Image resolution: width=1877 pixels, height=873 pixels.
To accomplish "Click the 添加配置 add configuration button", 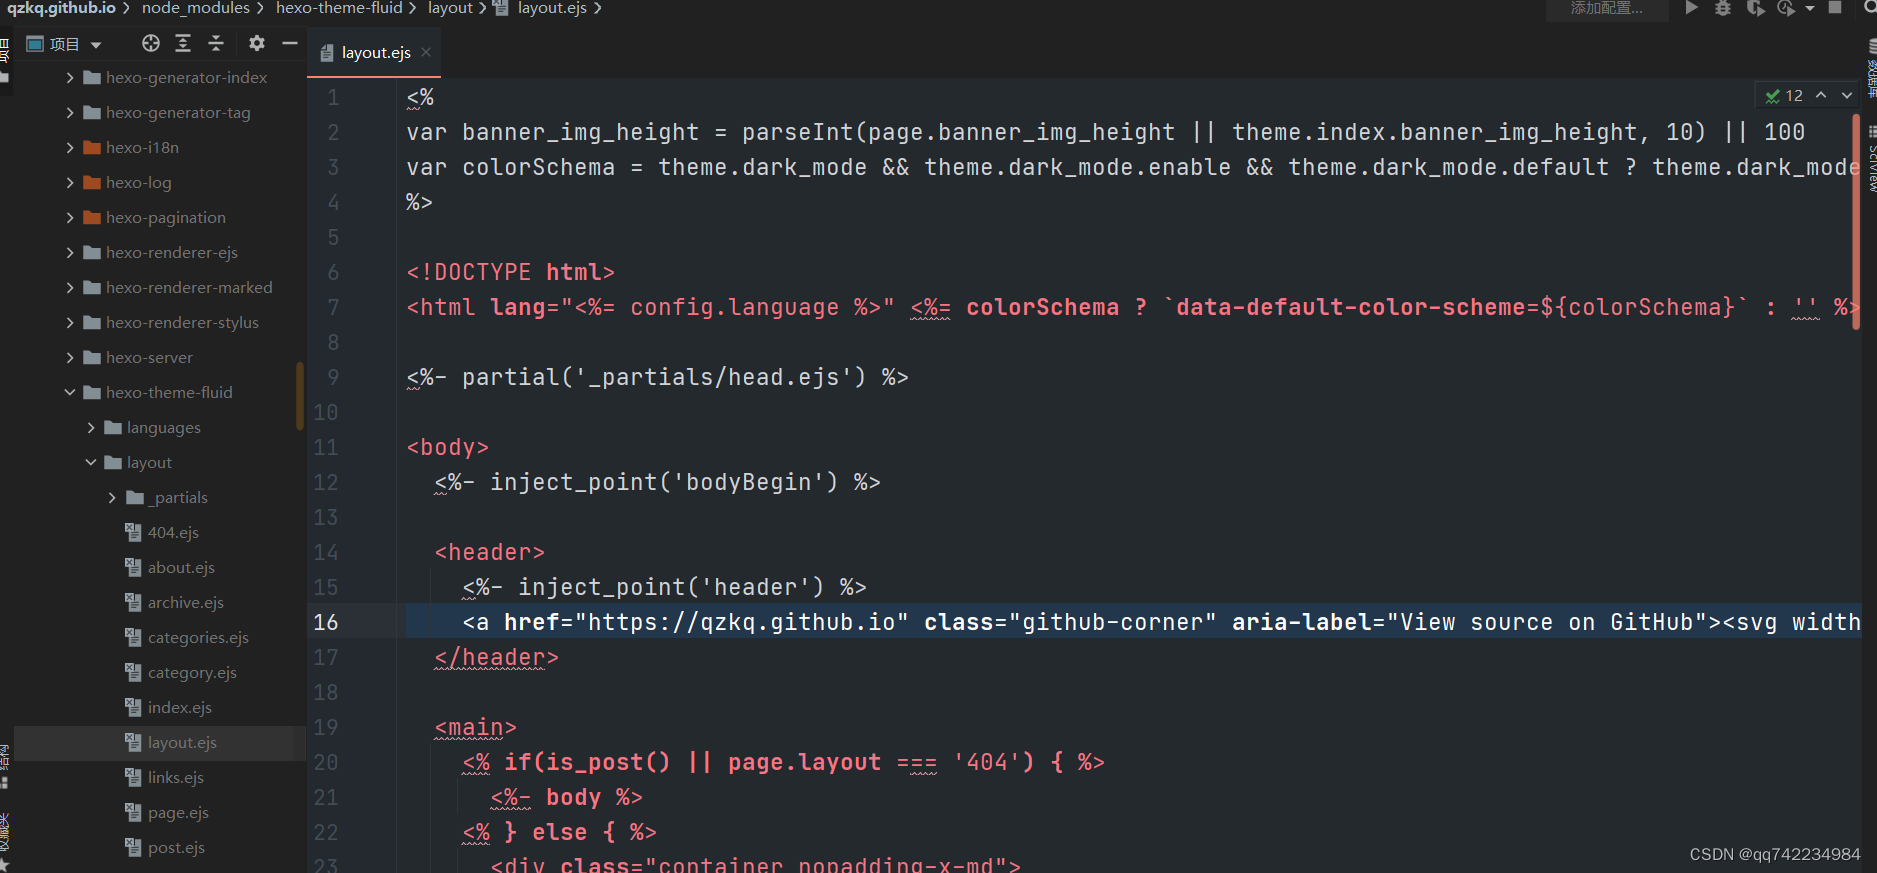I will click(1606, 9).
